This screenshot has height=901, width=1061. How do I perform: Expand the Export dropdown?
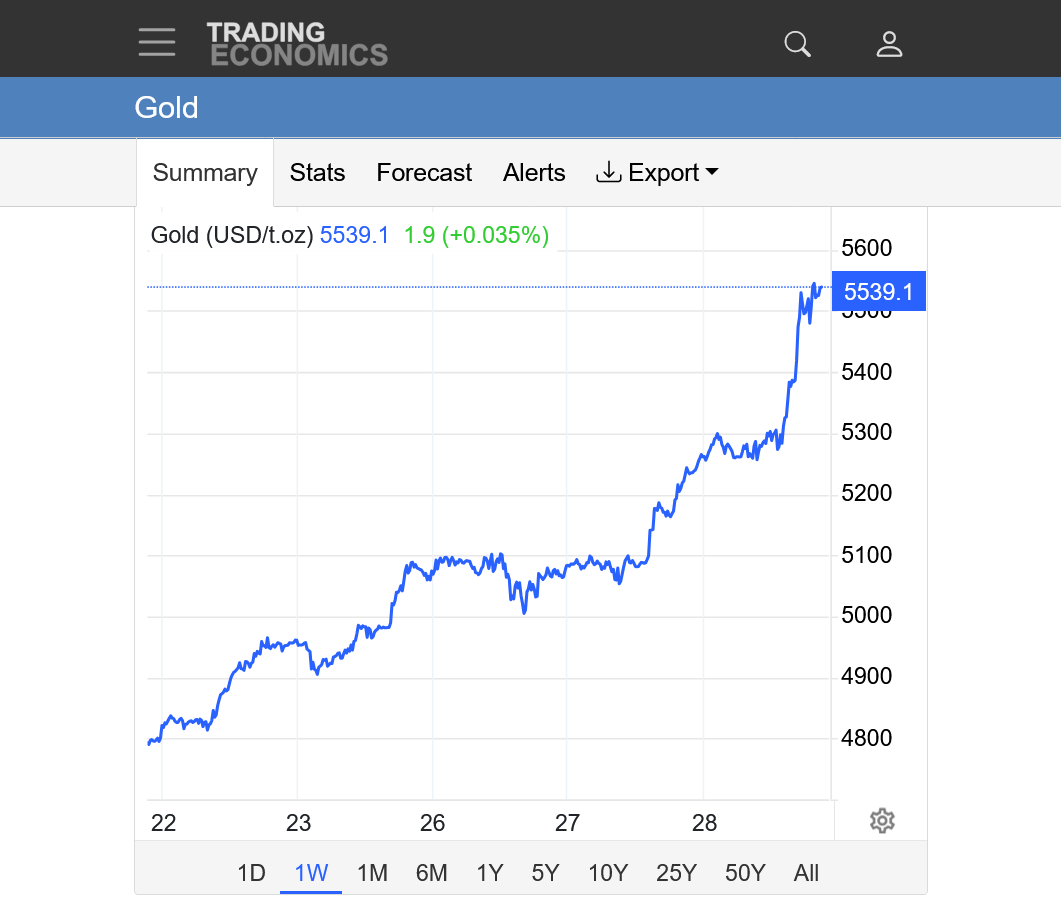point(658,173)
